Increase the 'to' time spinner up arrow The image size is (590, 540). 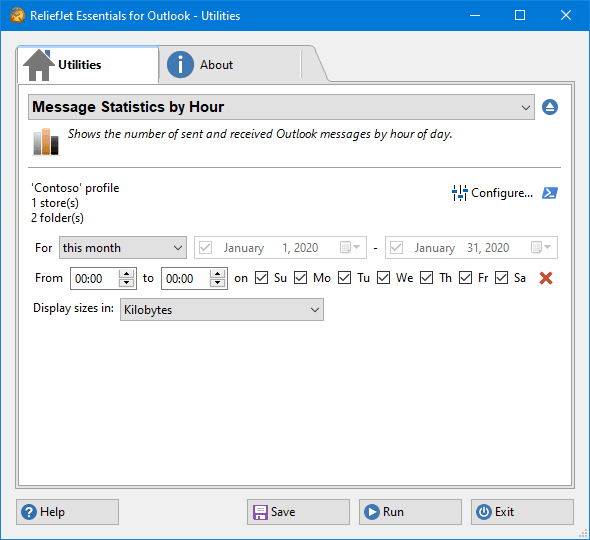click(x=217, y=274)
